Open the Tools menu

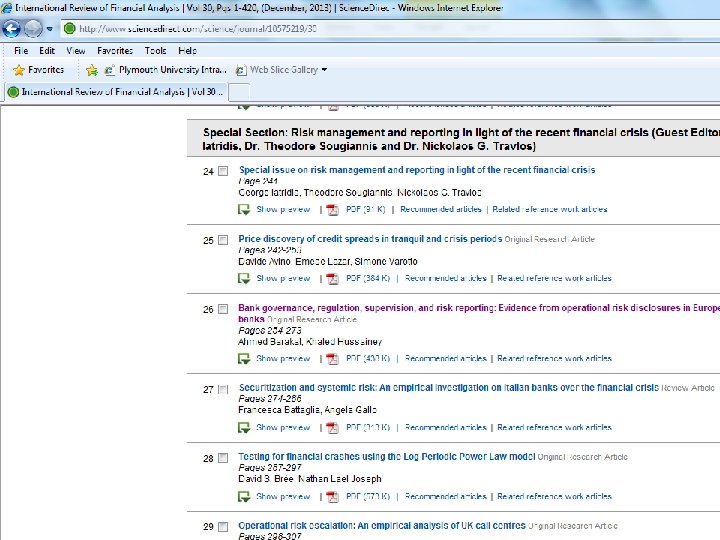(155, 51)
